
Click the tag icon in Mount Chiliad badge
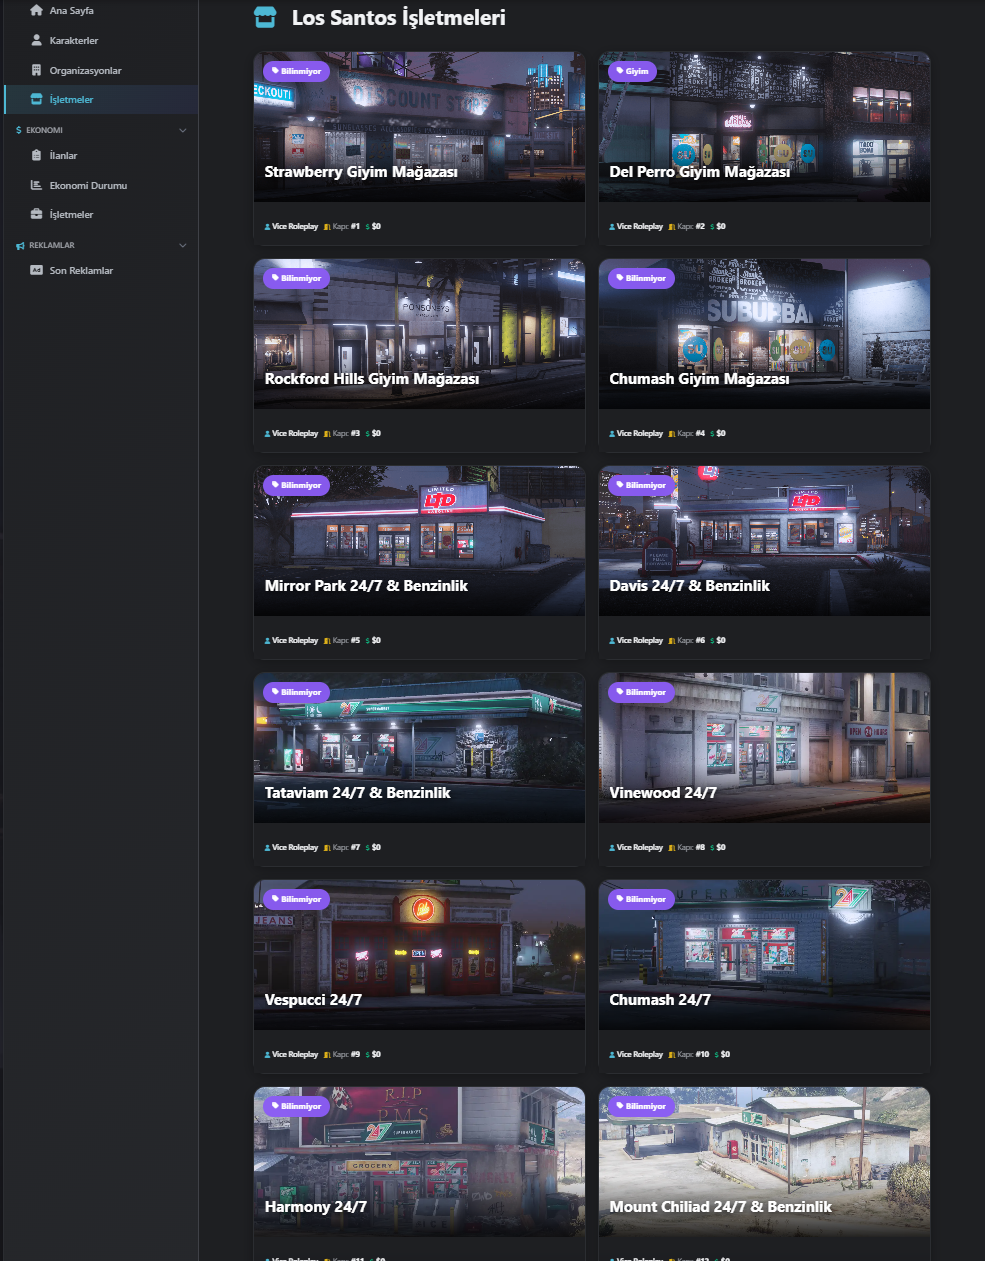pos(620,1106)
